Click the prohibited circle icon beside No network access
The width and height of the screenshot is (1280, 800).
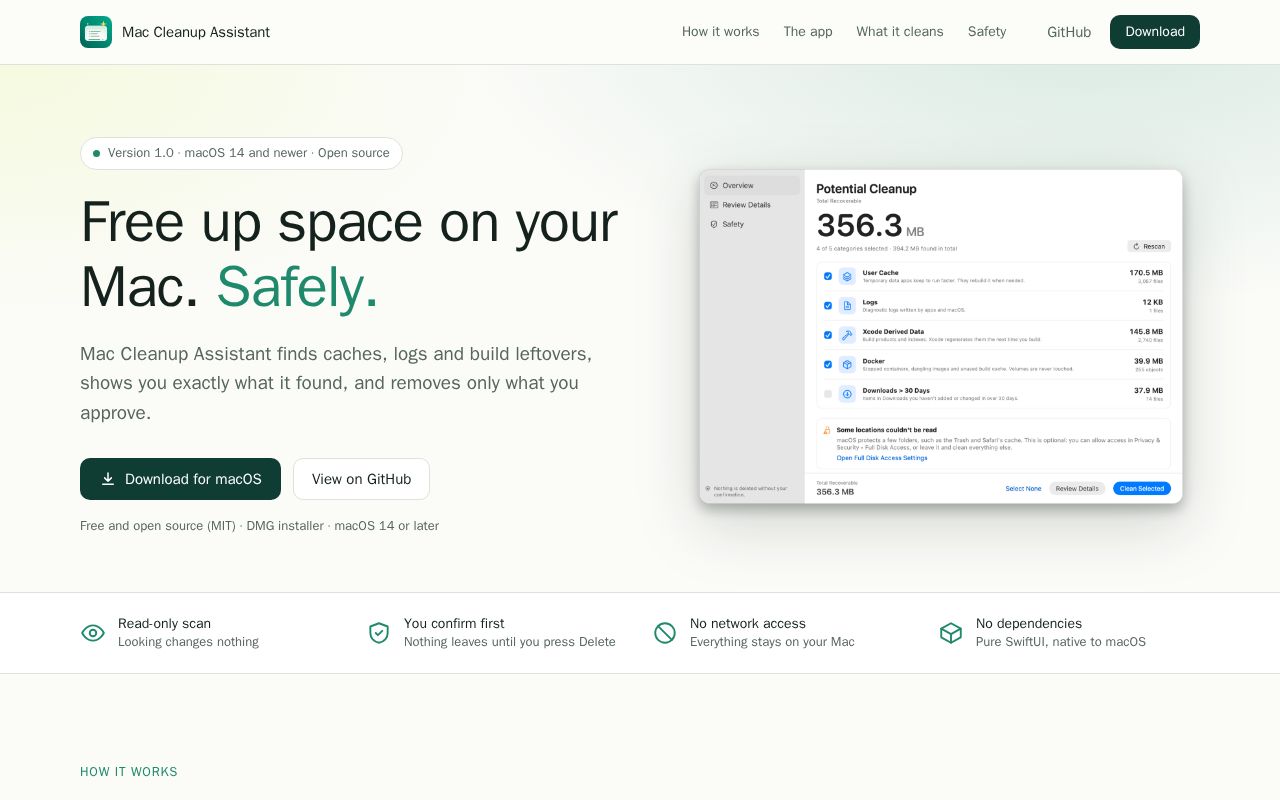coord(665,633)
